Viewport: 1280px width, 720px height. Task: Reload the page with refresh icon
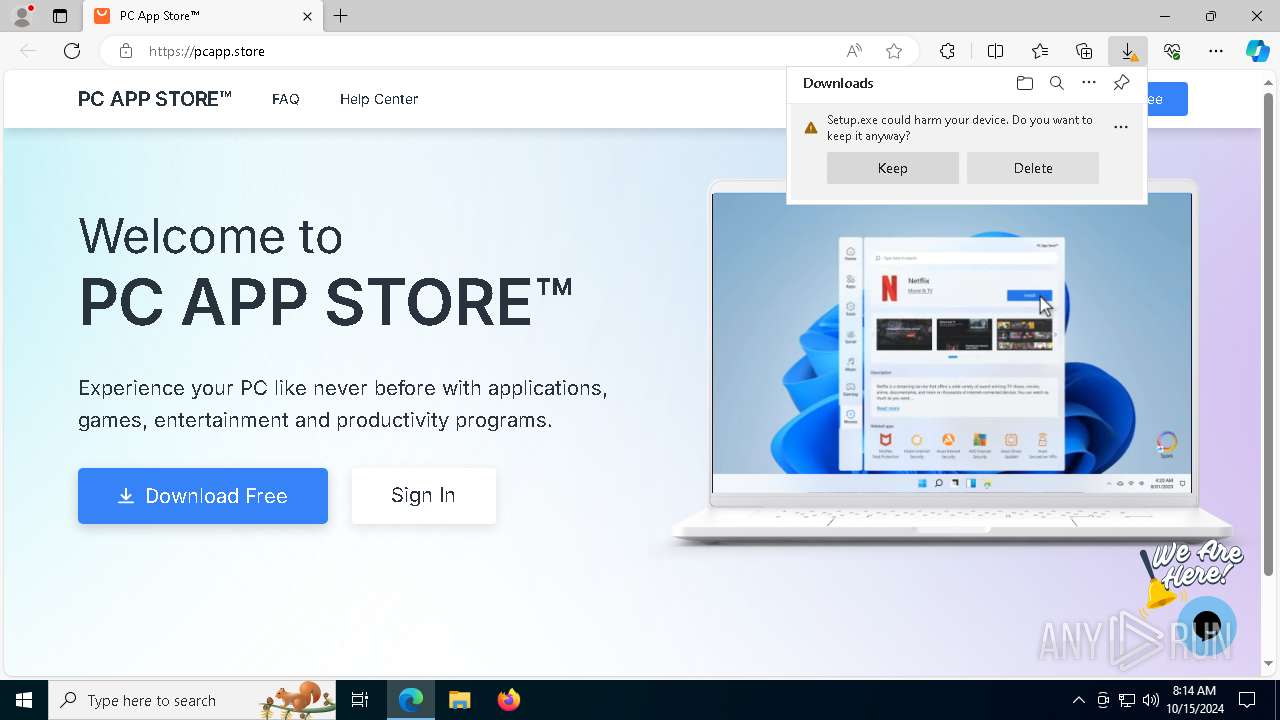(x=72, y=51)
